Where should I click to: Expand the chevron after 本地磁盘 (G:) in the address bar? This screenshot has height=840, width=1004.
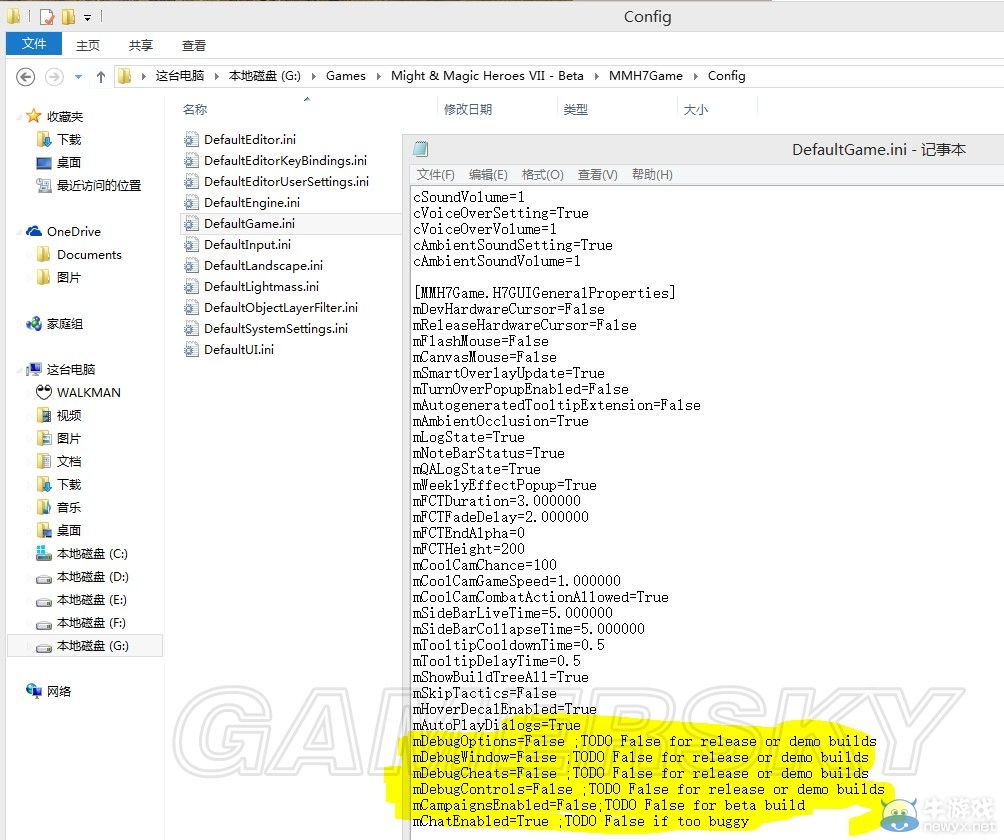[314, 76]
